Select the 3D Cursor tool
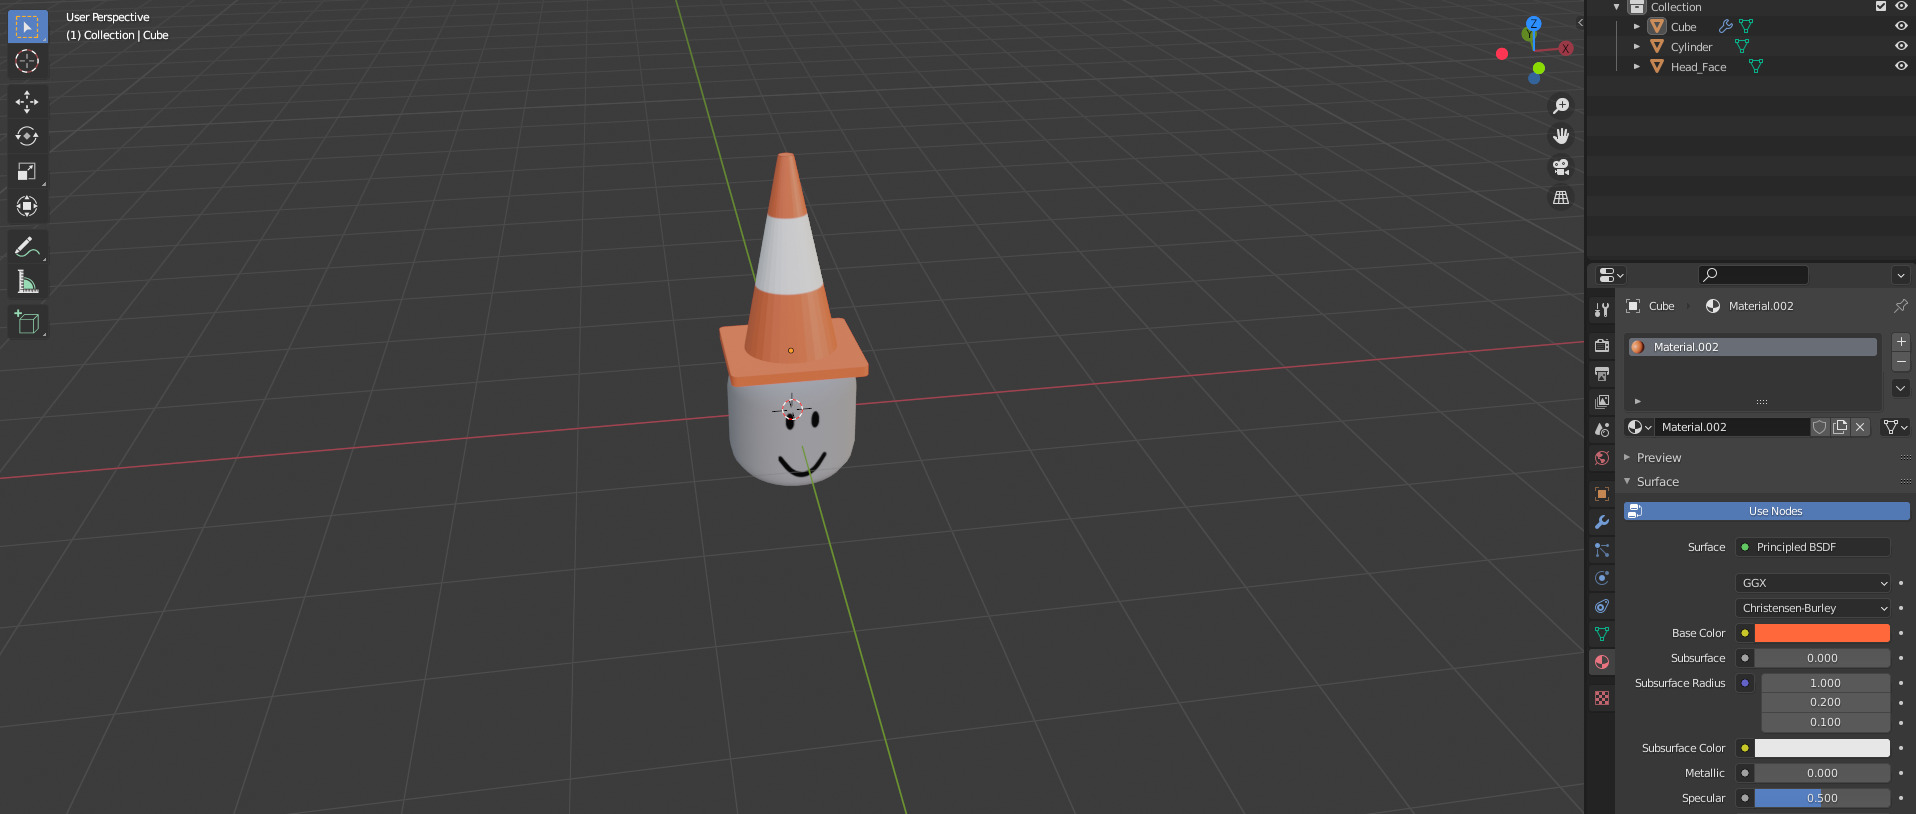 (27, 62)
